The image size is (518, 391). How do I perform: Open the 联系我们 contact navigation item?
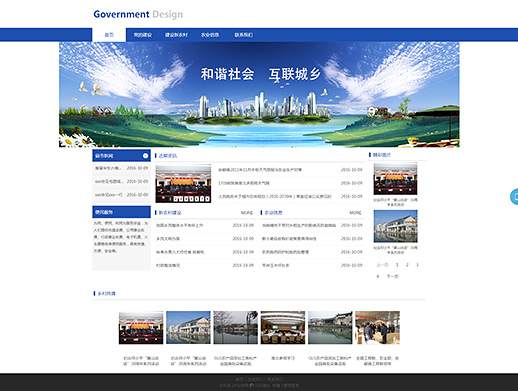(244, 35)
